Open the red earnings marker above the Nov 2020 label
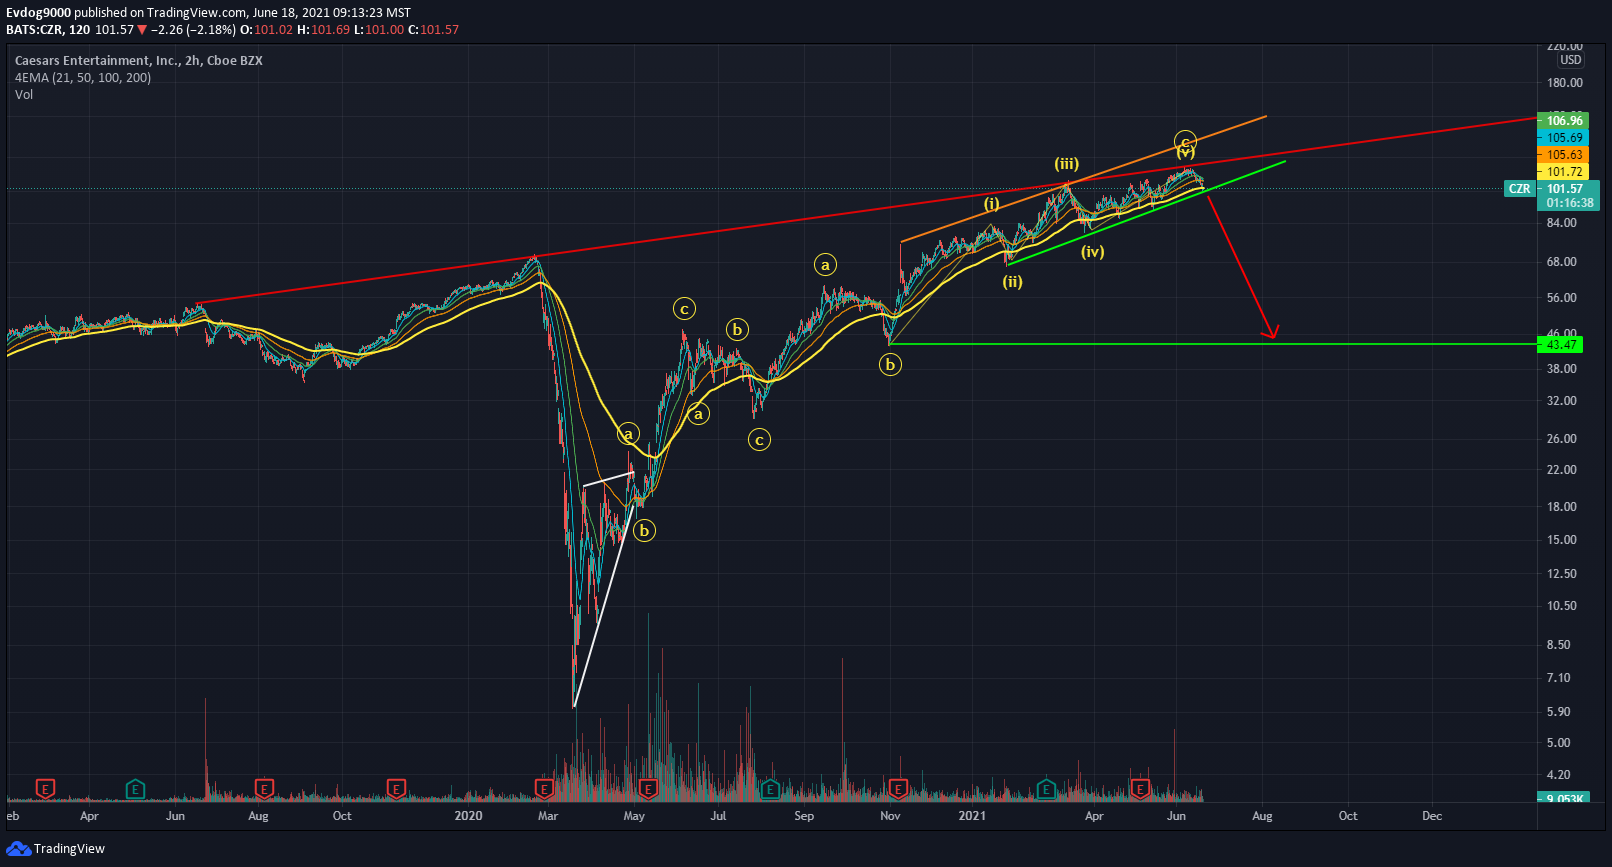The height and width of the screenshot is (867, 1612). point(898,789)
